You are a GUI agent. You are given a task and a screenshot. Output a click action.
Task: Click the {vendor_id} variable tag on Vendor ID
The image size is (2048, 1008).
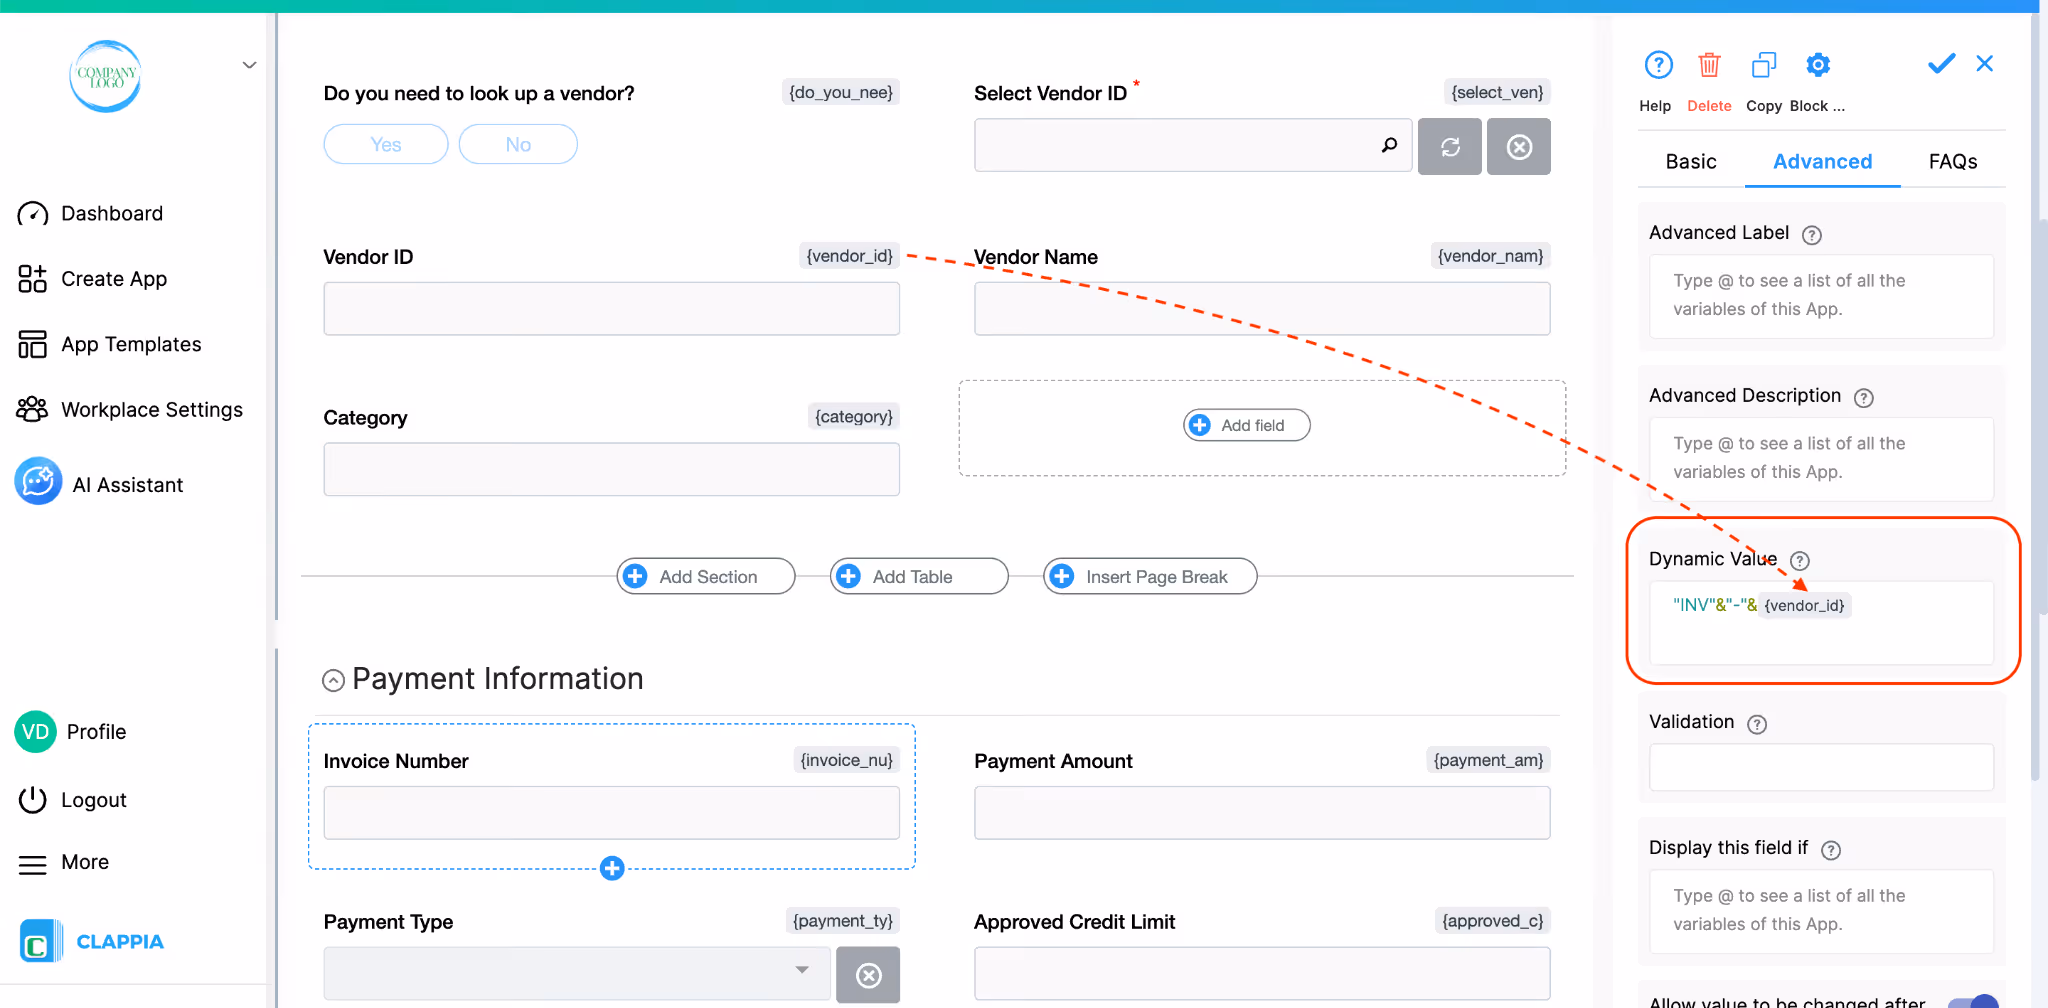coord(849,256)
